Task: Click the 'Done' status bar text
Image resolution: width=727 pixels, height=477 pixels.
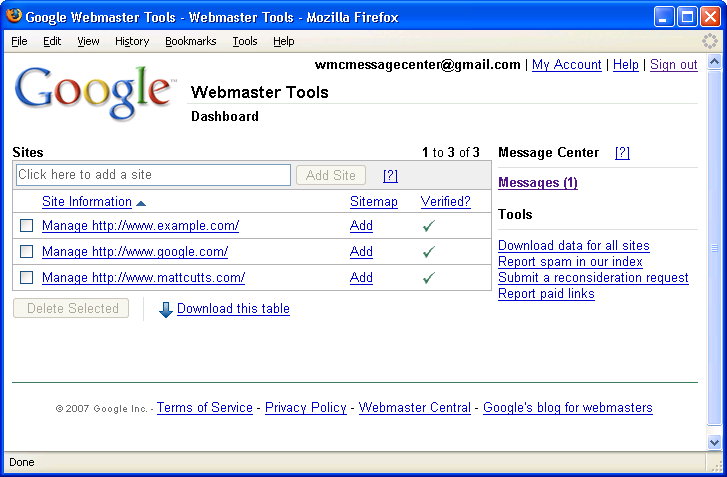Action: (x=22, y=462)
